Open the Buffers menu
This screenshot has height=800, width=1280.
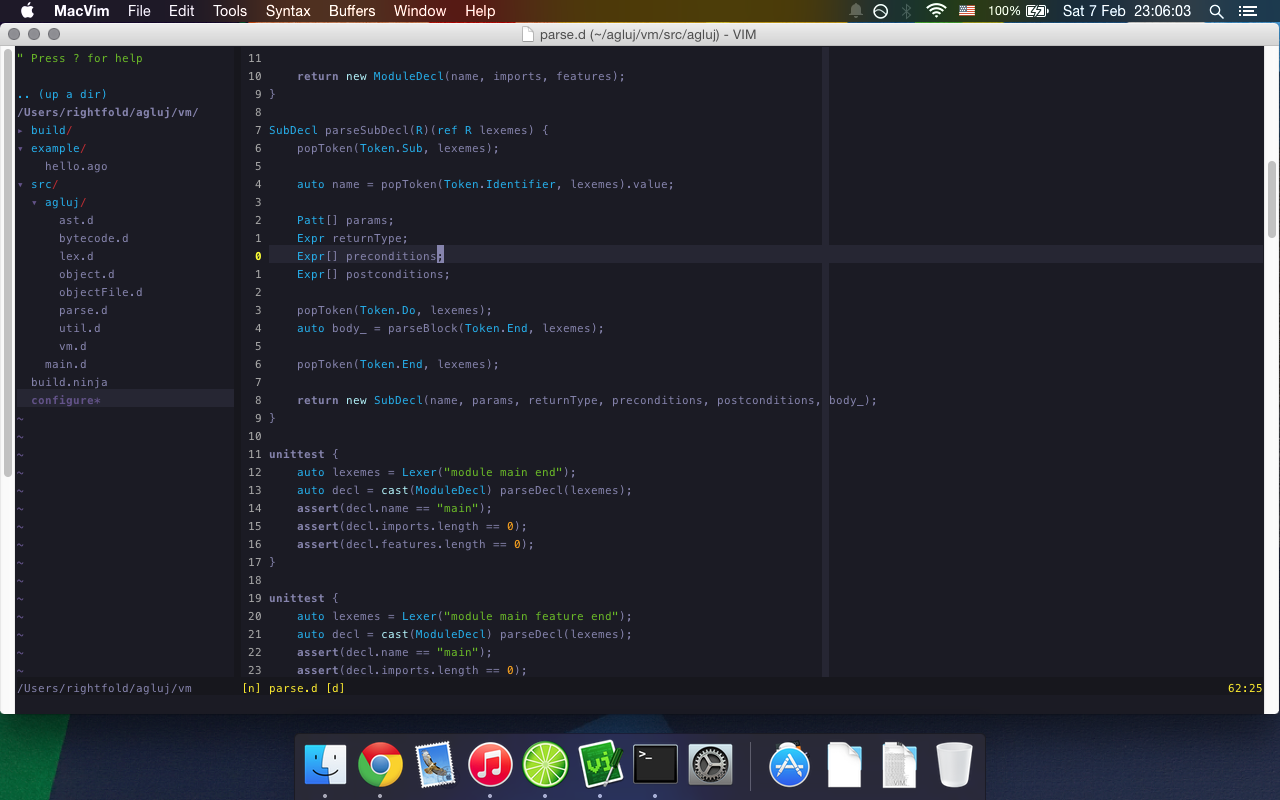tap(352, 11)
